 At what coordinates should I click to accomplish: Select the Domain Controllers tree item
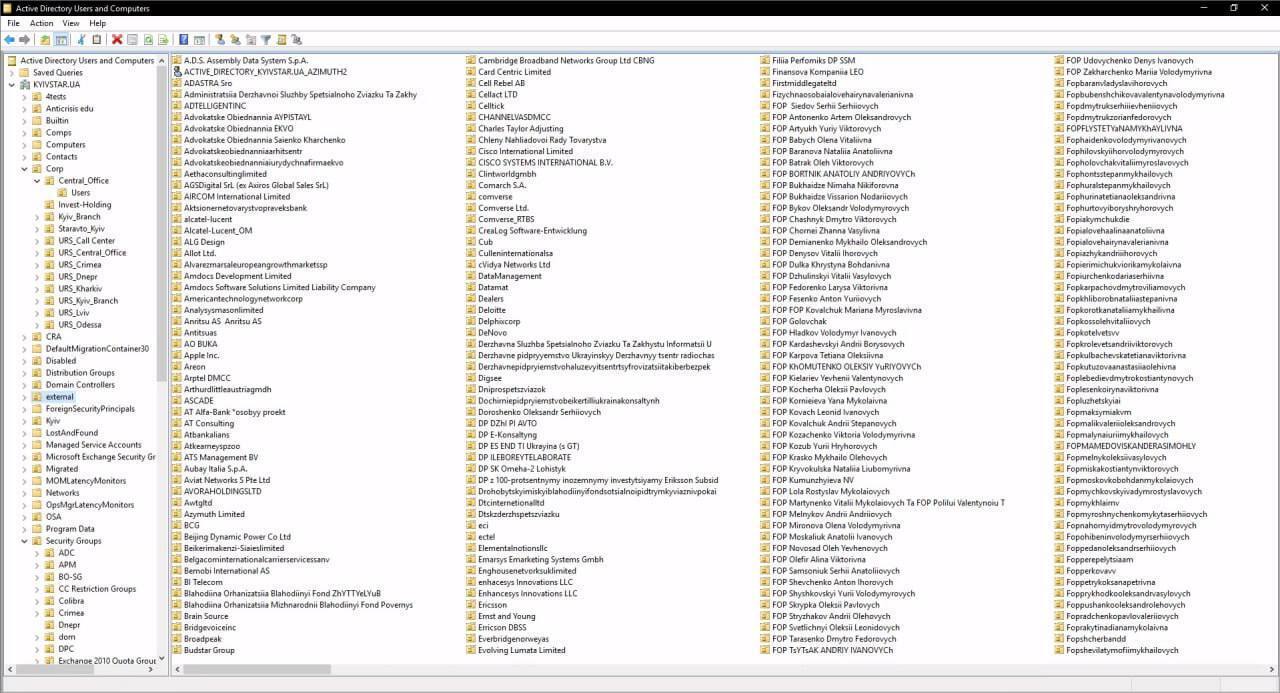(x=80, y=385)
